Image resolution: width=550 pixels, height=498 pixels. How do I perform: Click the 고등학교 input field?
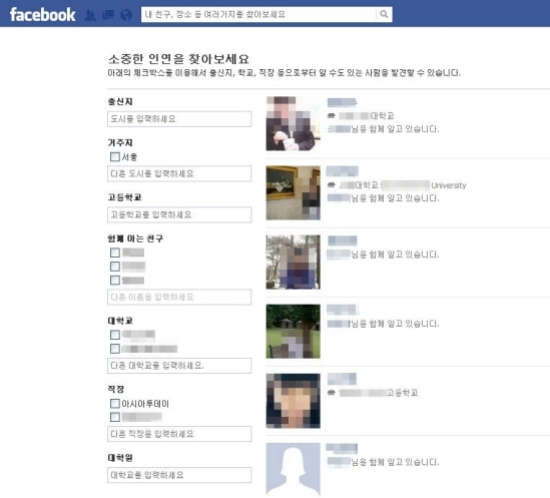point(179,215)
